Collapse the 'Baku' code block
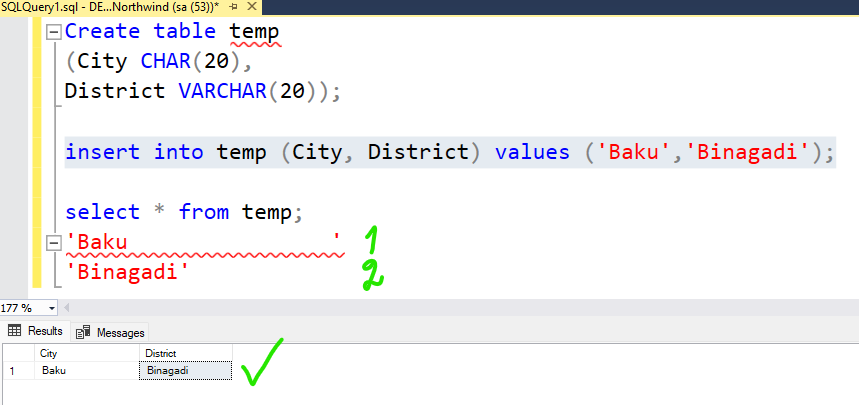Screen dimensions: 859x405 pos(53,243)
